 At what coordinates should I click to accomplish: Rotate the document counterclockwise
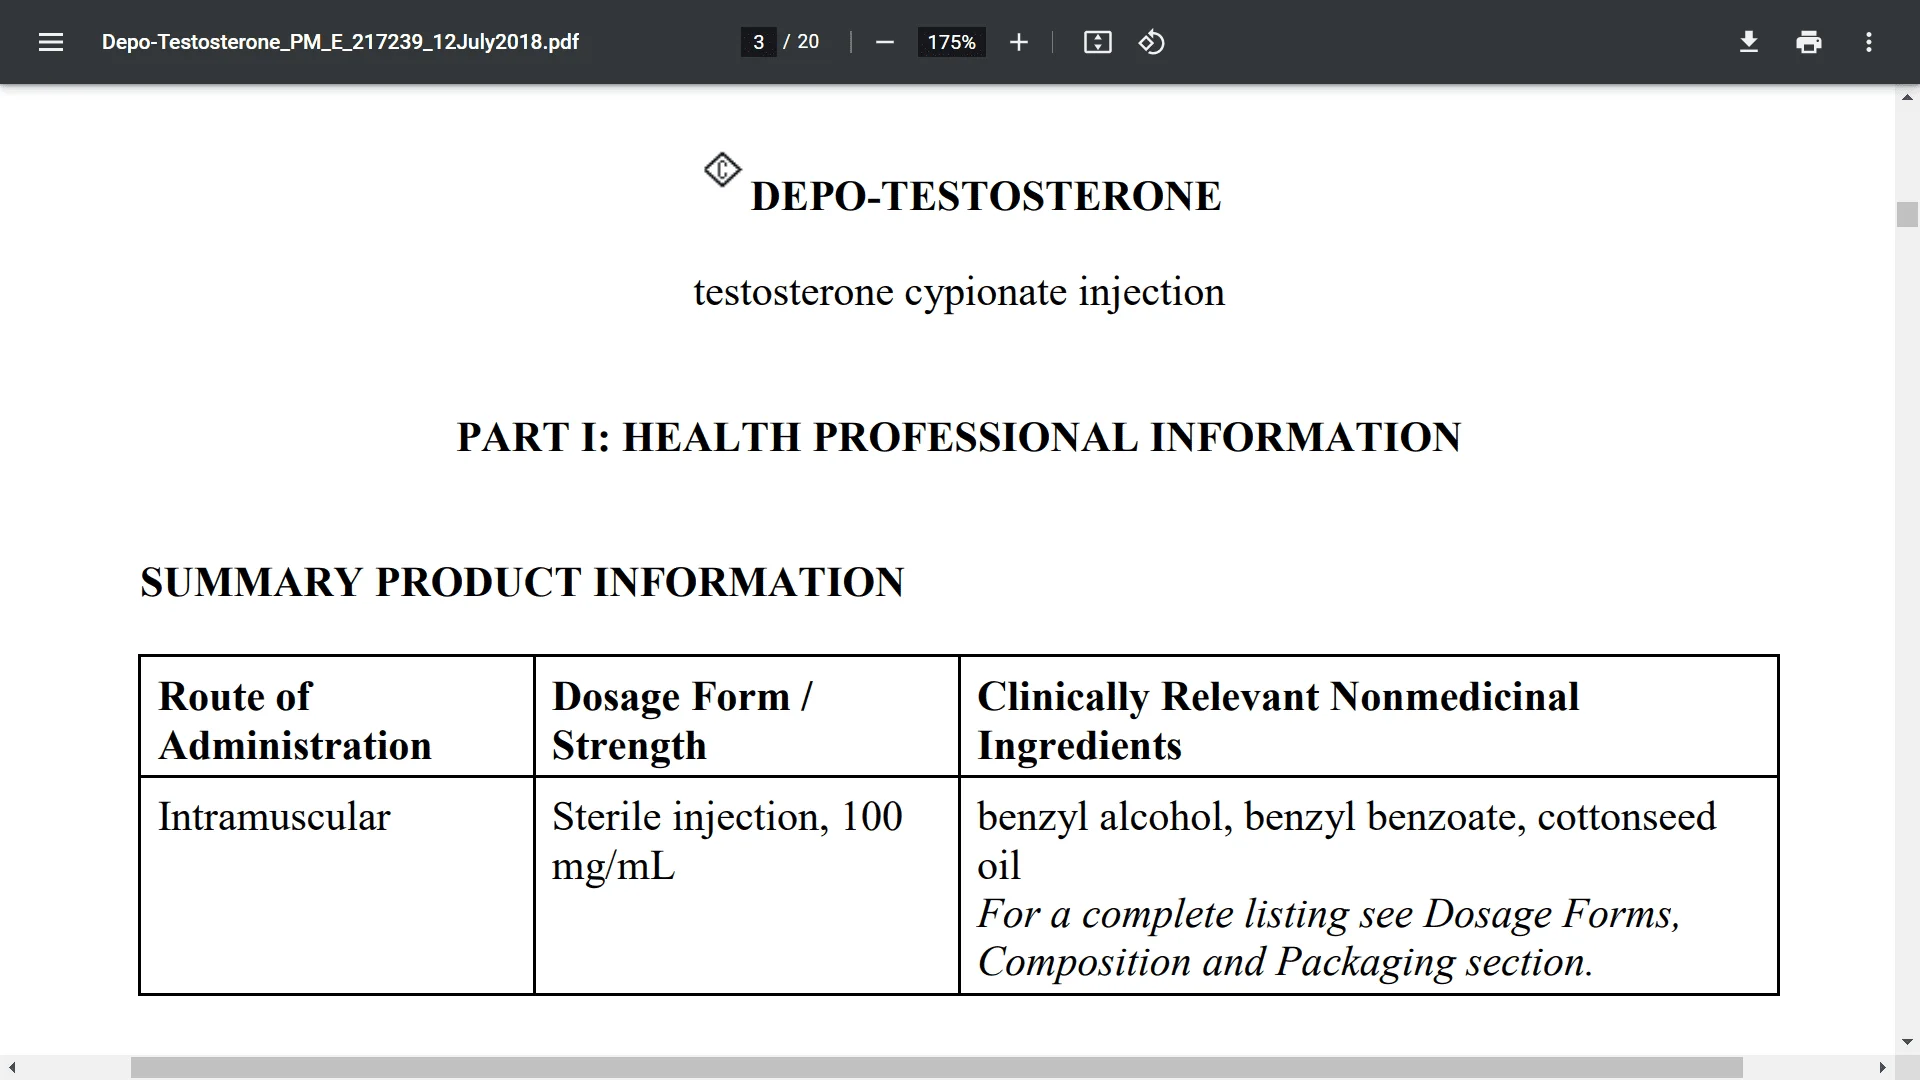(x=1151, y=42)
